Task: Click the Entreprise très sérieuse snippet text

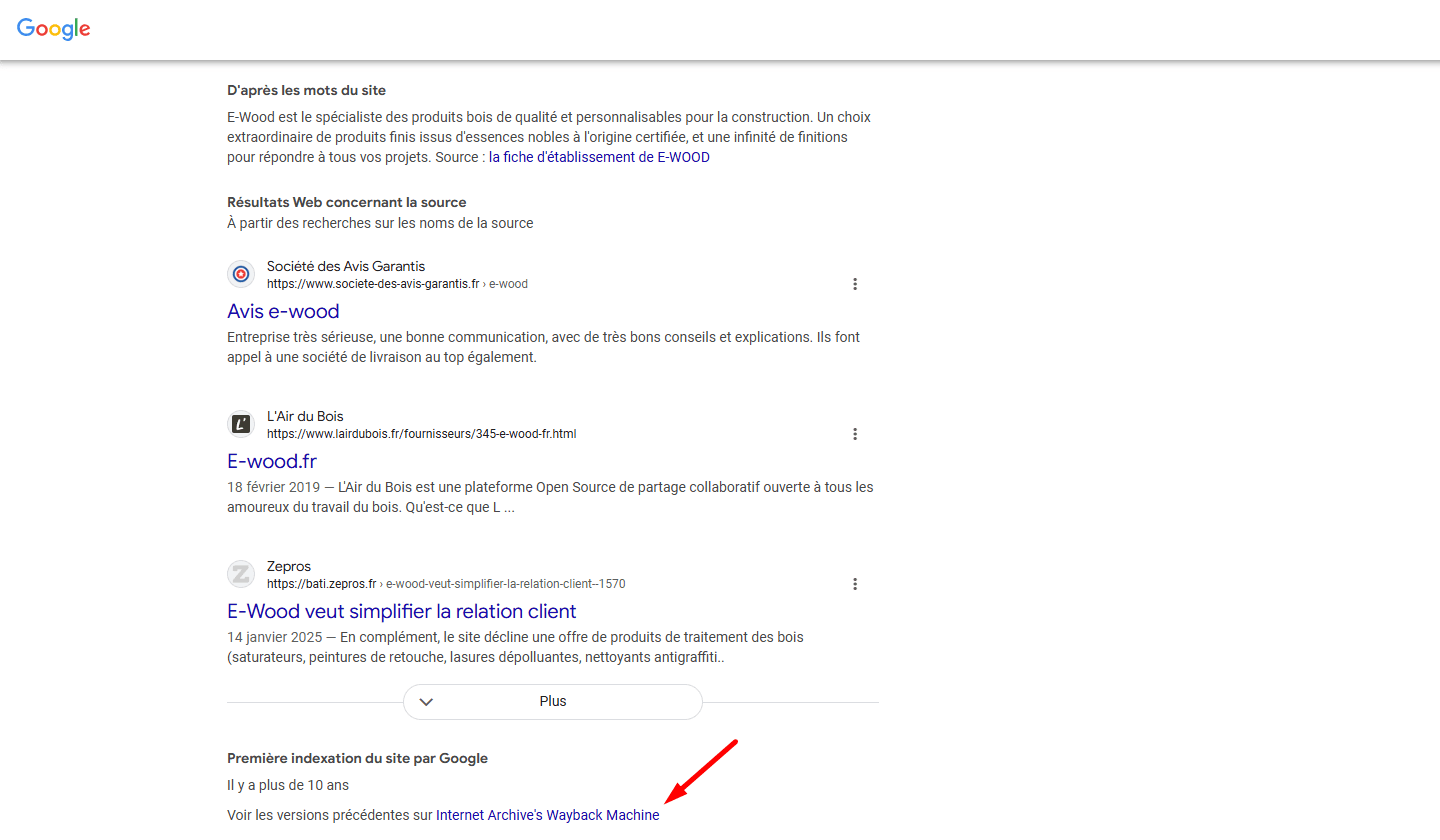Action: click(543, 347)
